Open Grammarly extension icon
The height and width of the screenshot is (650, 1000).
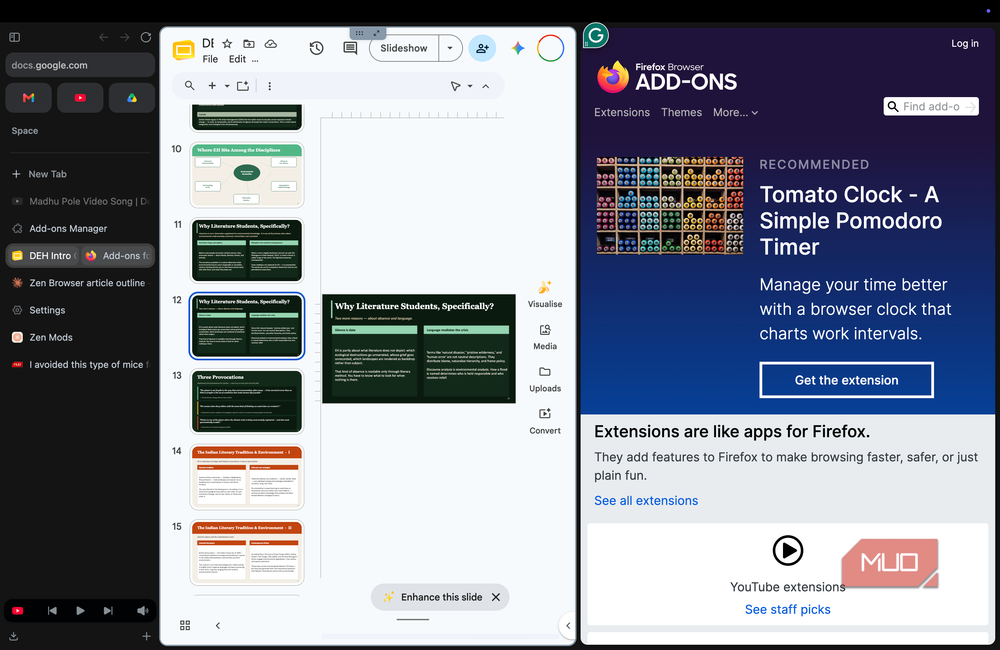596,36
